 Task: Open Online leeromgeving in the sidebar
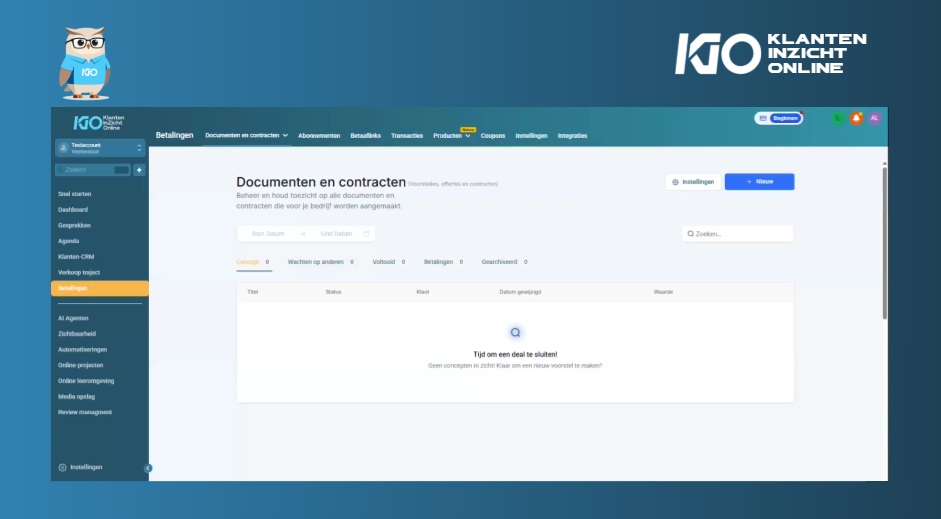tap(86, 380)
